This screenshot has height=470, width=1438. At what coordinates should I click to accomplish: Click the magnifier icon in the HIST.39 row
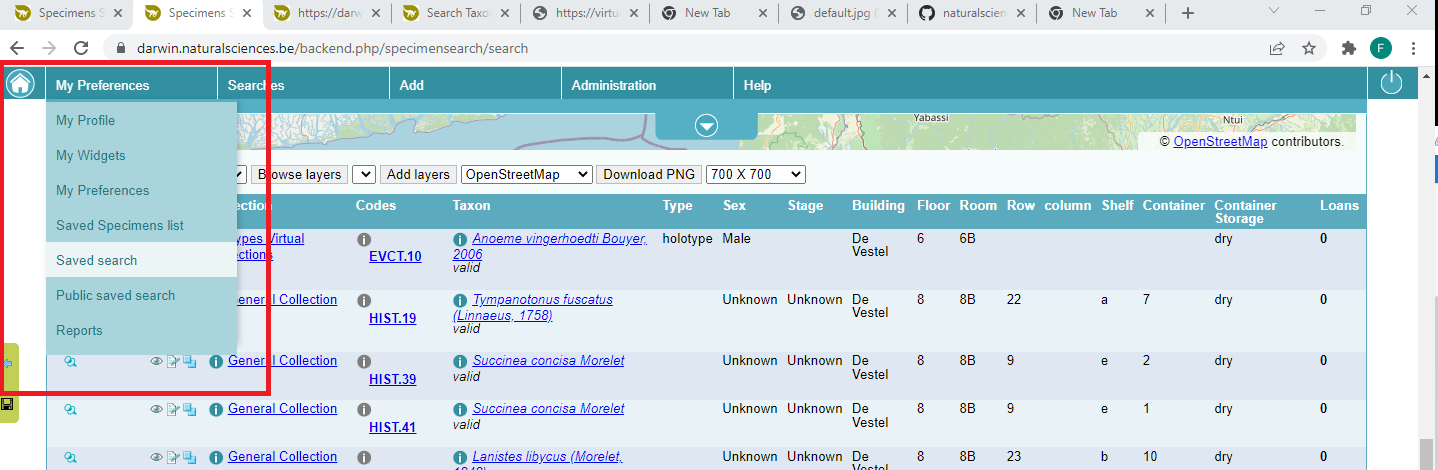71,361
